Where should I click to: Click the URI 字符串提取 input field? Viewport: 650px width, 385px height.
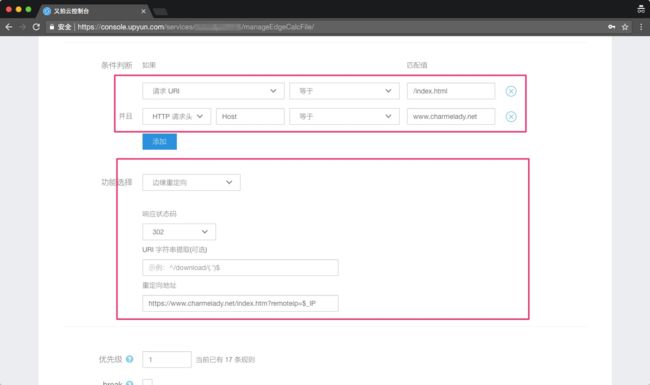point(240,268)
